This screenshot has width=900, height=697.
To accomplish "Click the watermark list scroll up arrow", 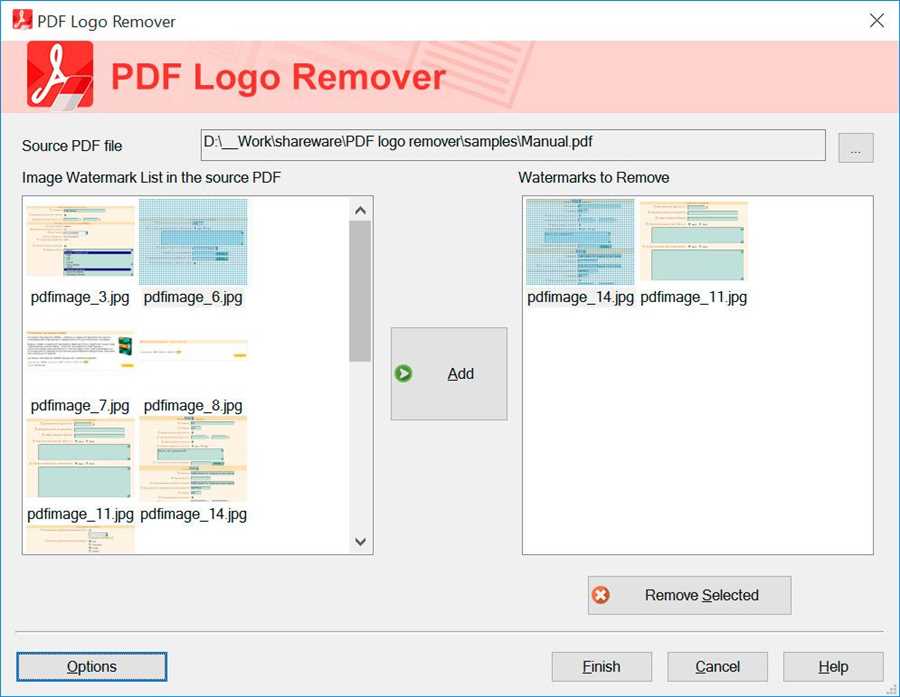I will (x=360, y=210).
